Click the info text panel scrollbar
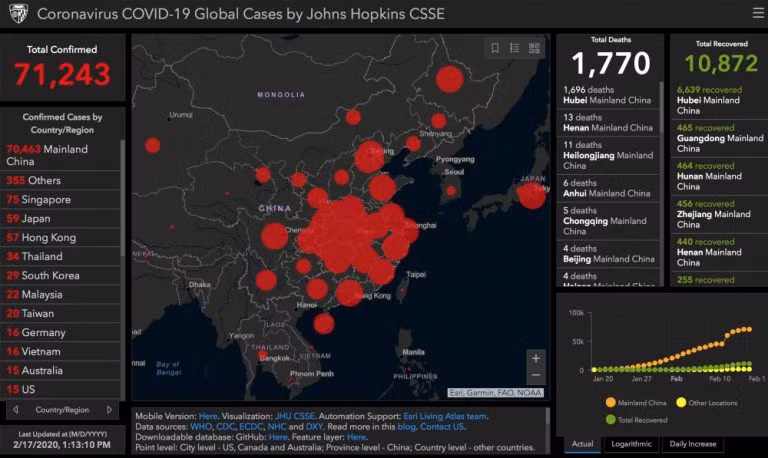This screenshot has width=768, height=458. (547, 417)
